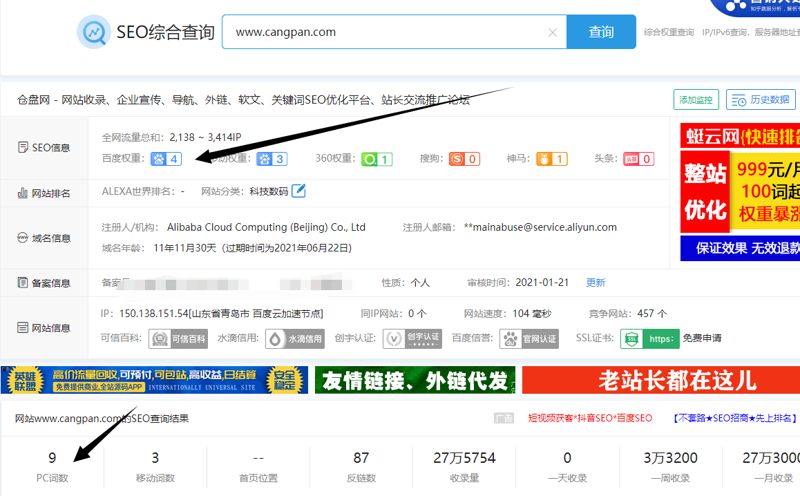The image size is (800, 496).
Task: Open the 友情链接、外链代发 banner
Action: (415, 380)
